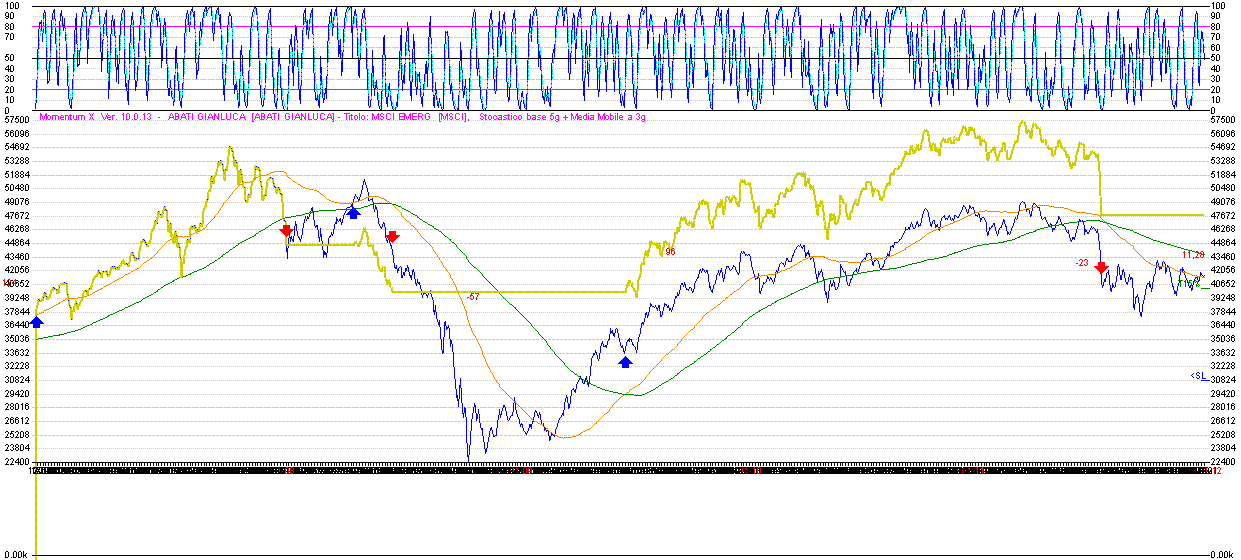Click the 57500 label on left price axis
The width and height of the screenshot is (1241, 560).
(17, 119)
